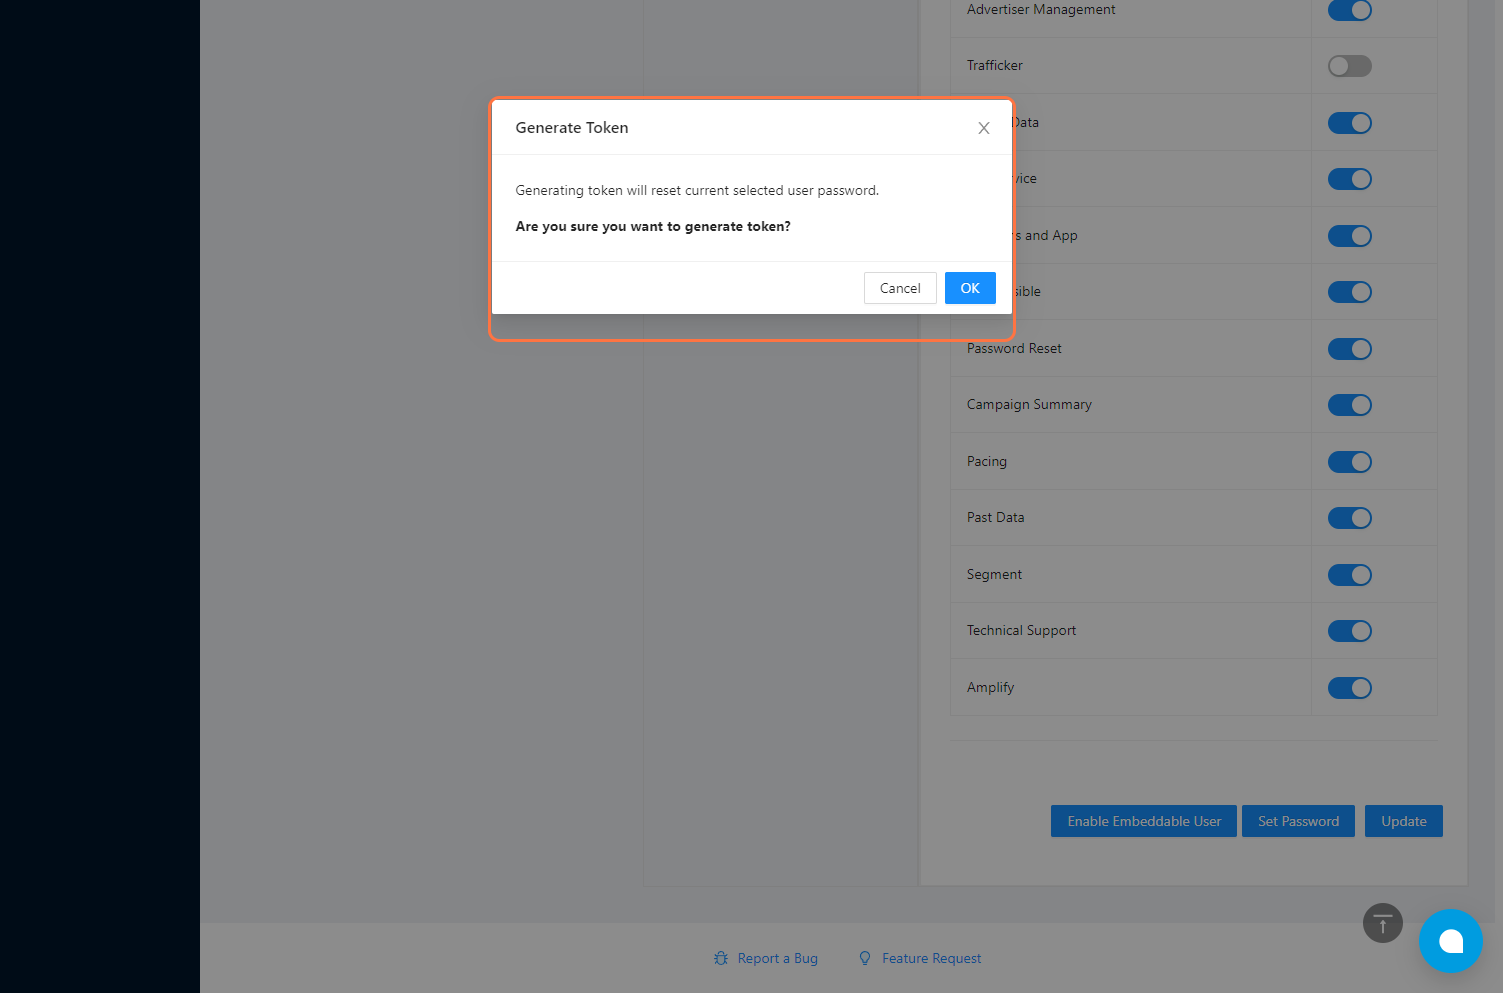The width and height of the screenshot is (1503, 993).
Task: Close the Generate Token dialog with X
Action: click(x=984, y=128)
